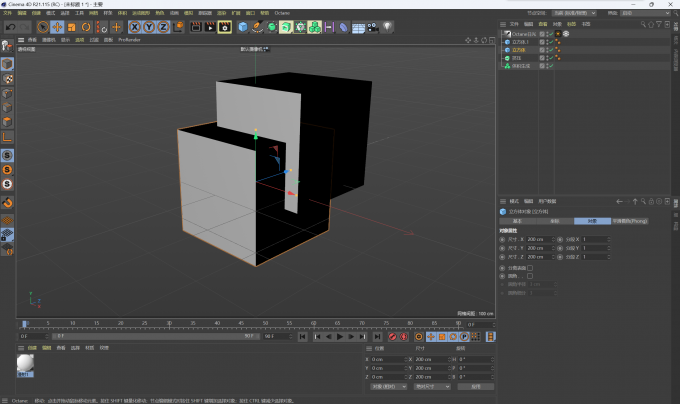Add a Floor environment object icon
This screenshot has height=404, width=680.
pos(358,28)
